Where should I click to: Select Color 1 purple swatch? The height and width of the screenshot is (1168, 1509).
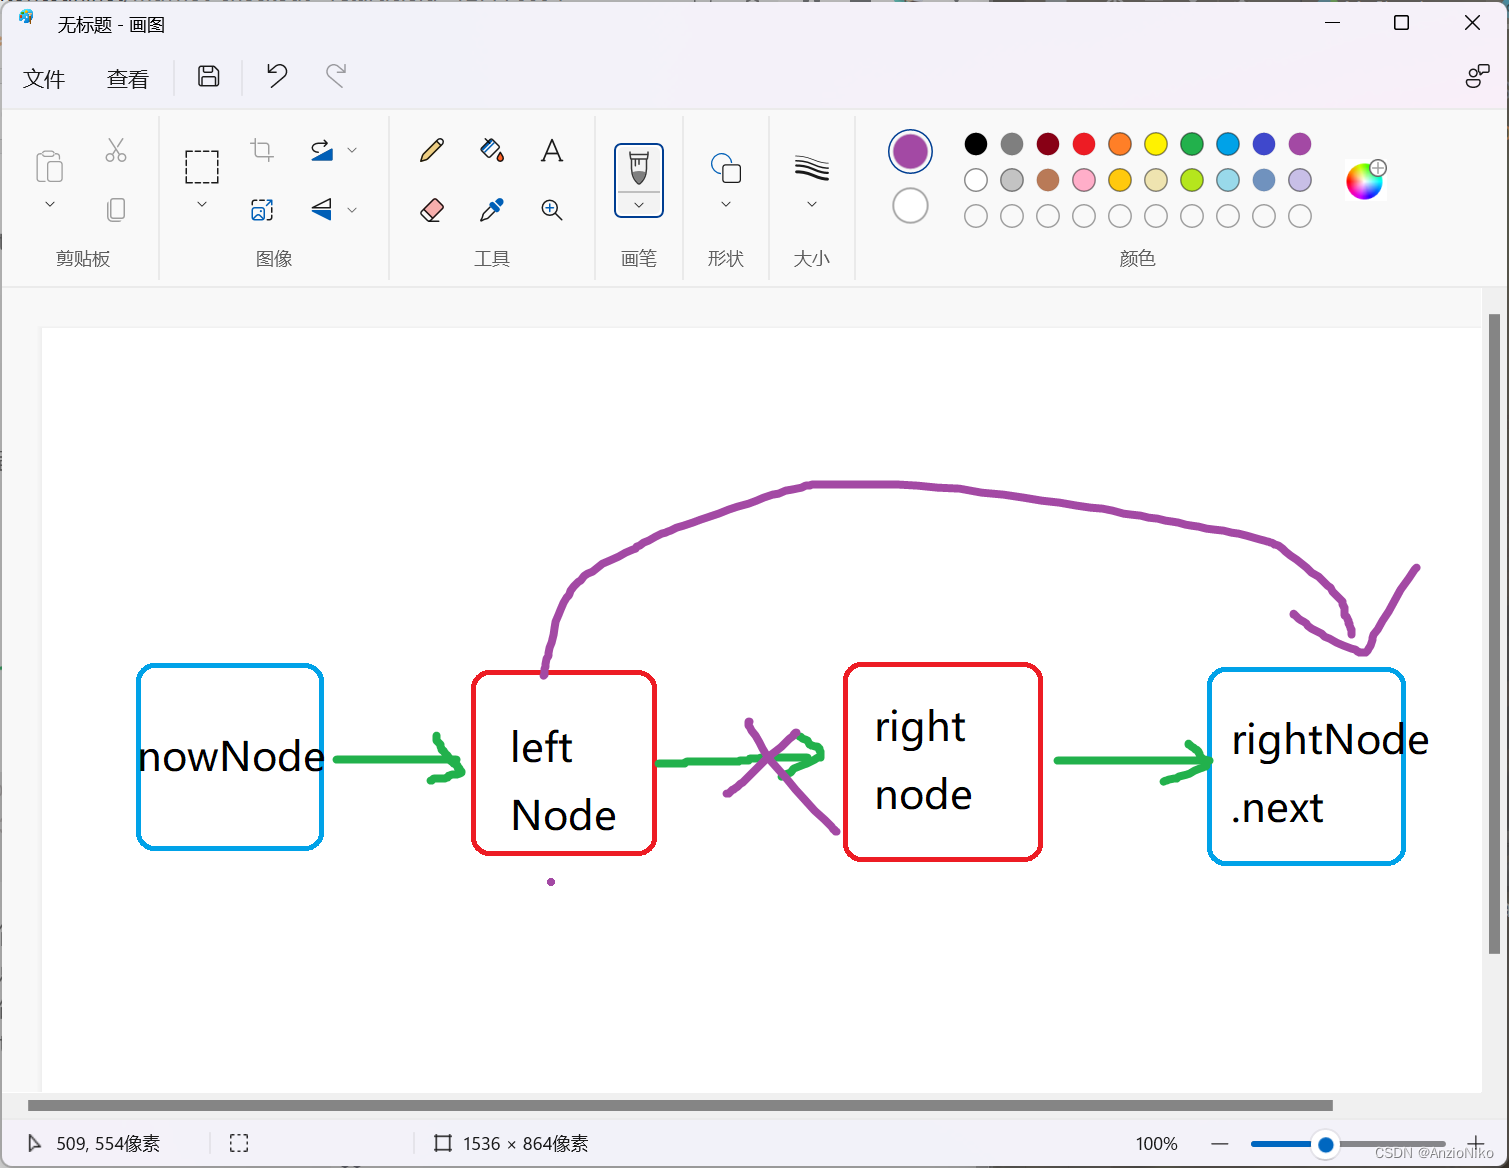click(x=910, y=152)
